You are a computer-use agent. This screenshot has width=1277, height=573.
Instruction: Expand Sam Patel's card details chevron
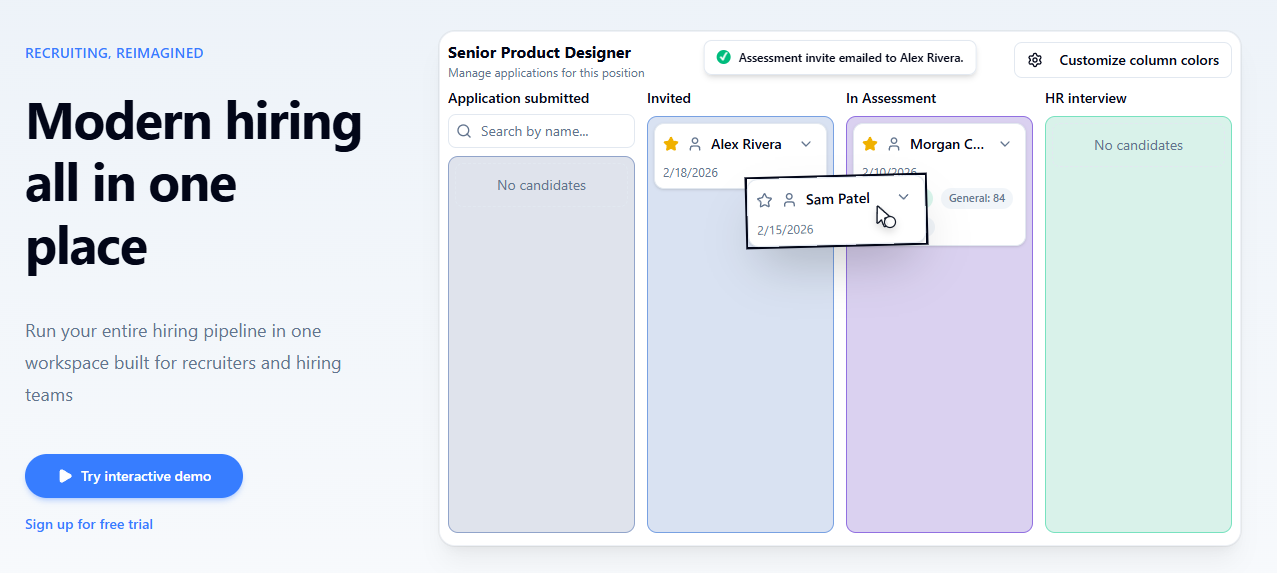[x=903, y=197]
